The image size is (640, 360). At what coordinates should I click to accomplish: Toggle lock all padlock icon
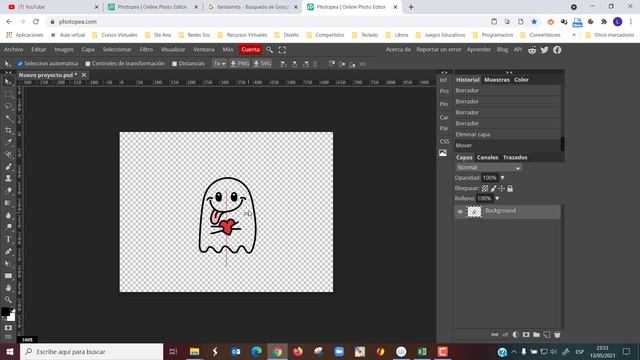coord(510,189)
